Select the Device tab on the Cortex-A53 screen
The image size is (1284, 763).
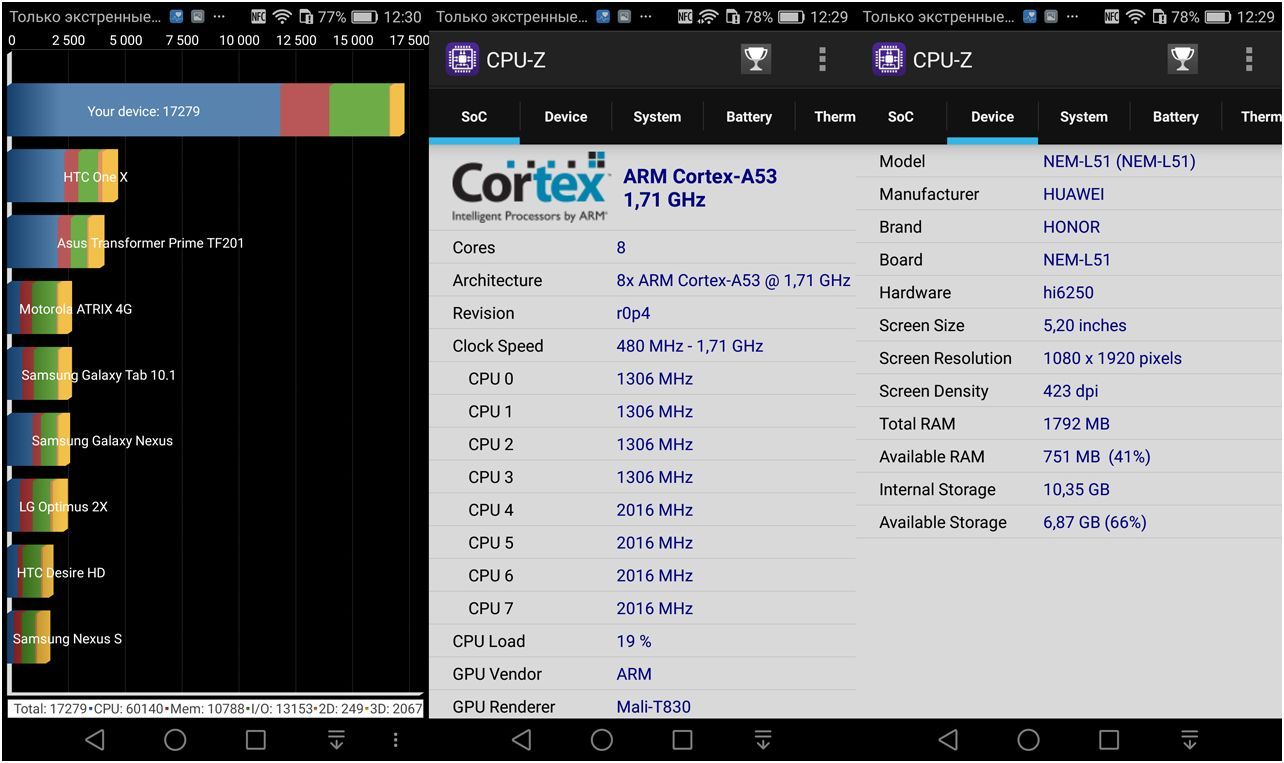click(565, 117)
